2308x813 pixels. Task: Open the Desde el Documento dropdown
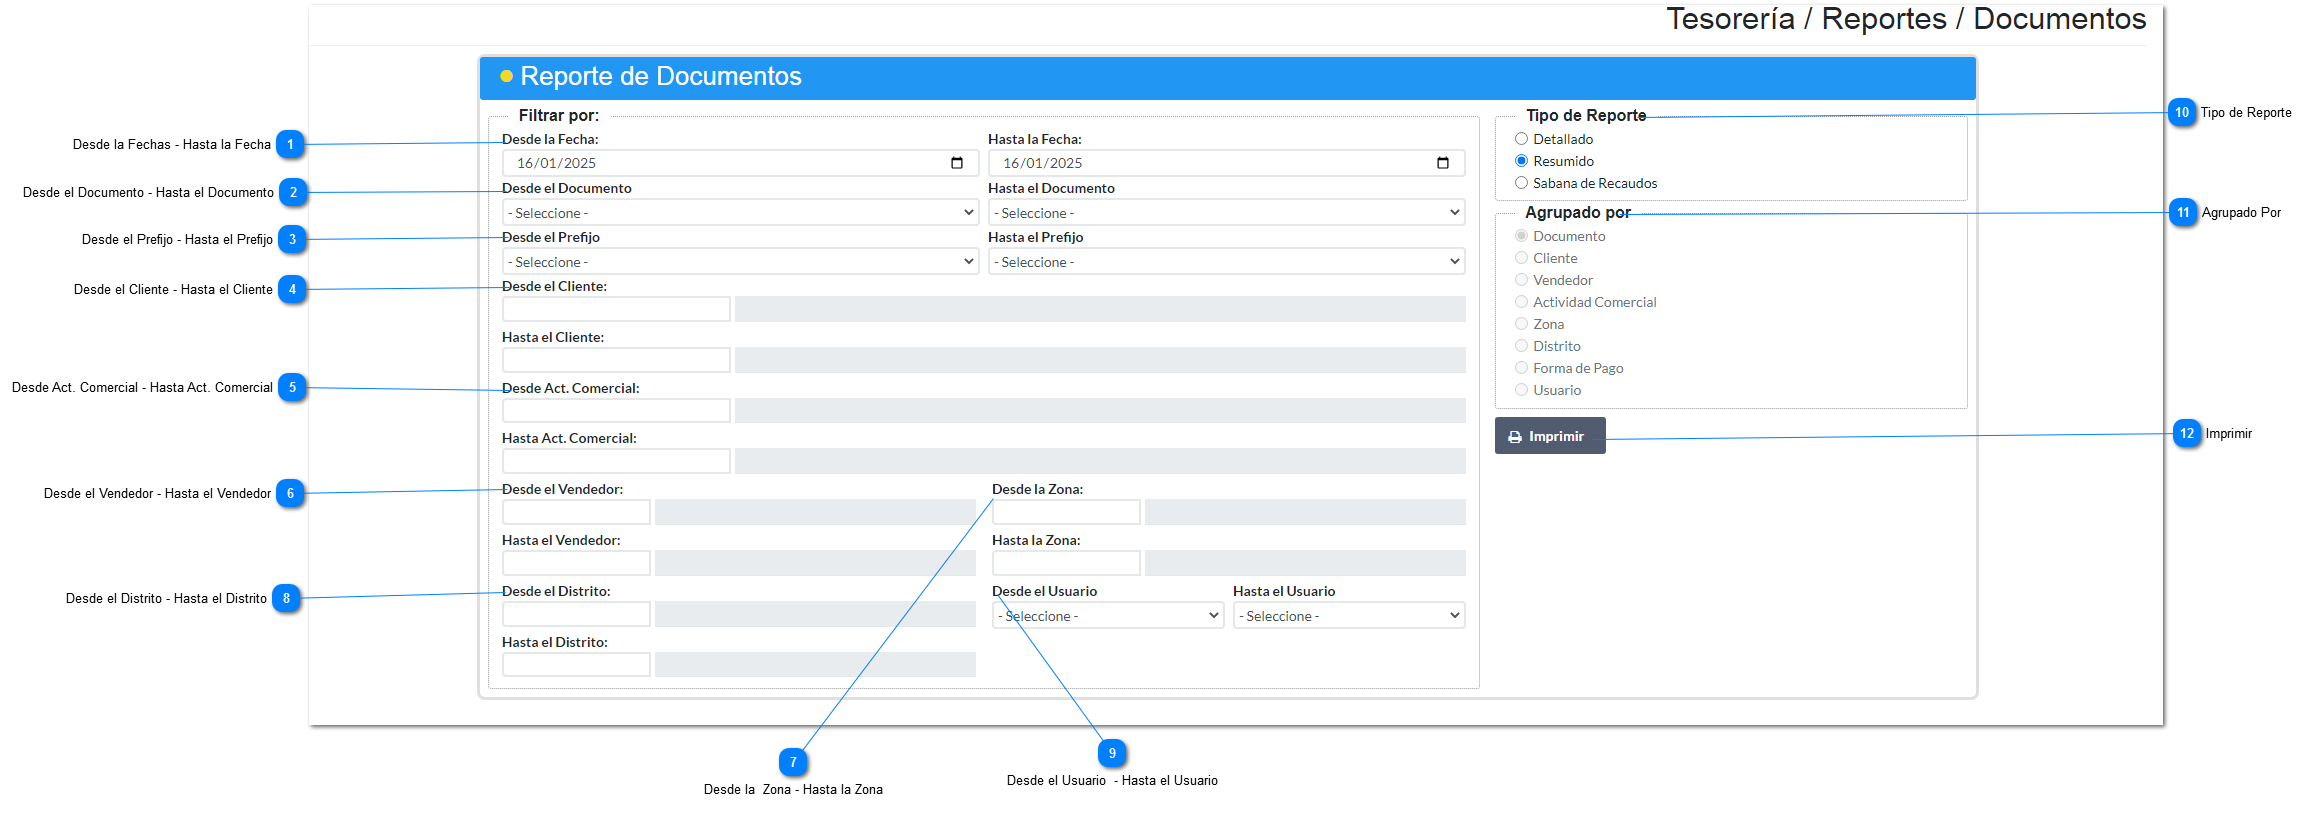pyautogui.click(x=740, y=212)
